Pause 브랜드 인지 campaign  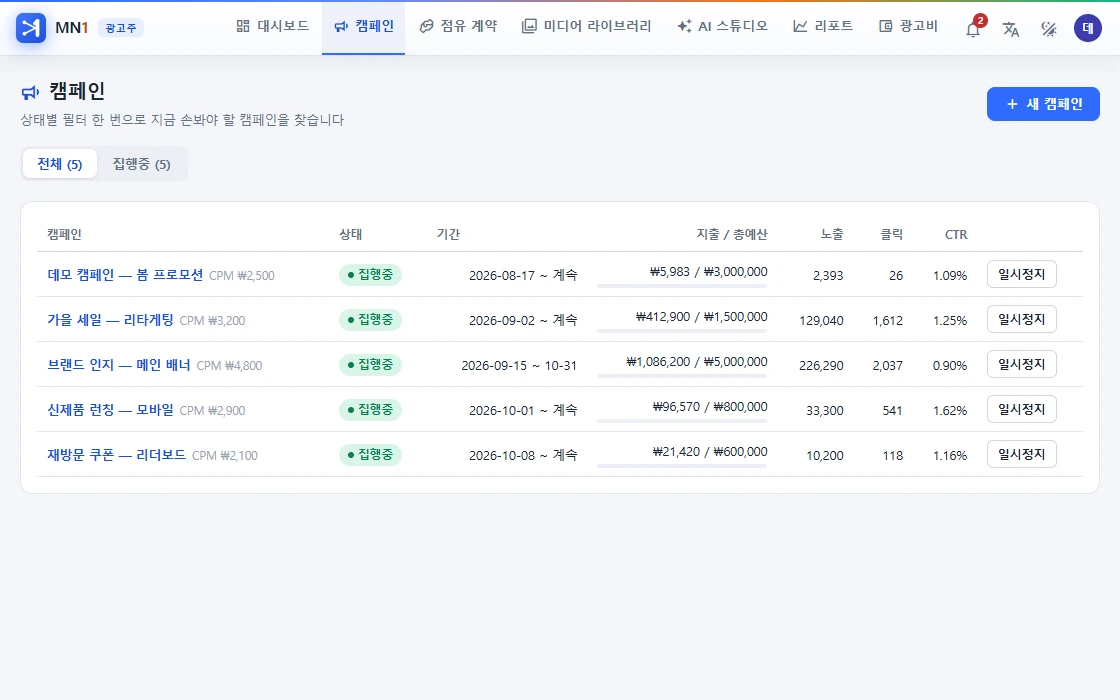(1021, 364)
